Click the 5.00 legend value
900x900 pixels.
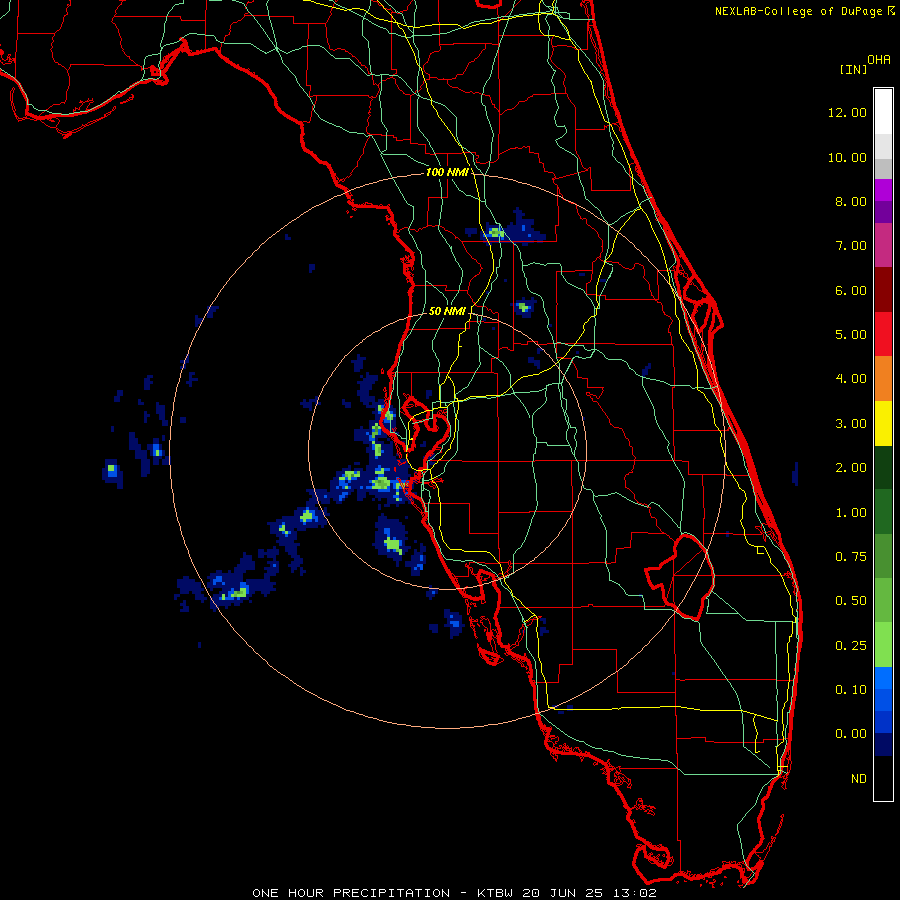(851, 335)
